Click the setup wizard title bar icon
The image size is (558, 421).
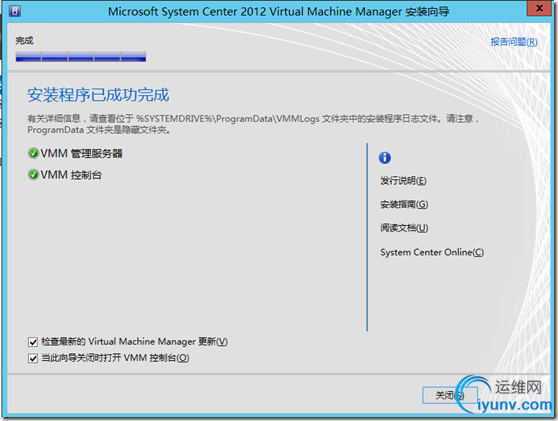(x=15, y=11)
